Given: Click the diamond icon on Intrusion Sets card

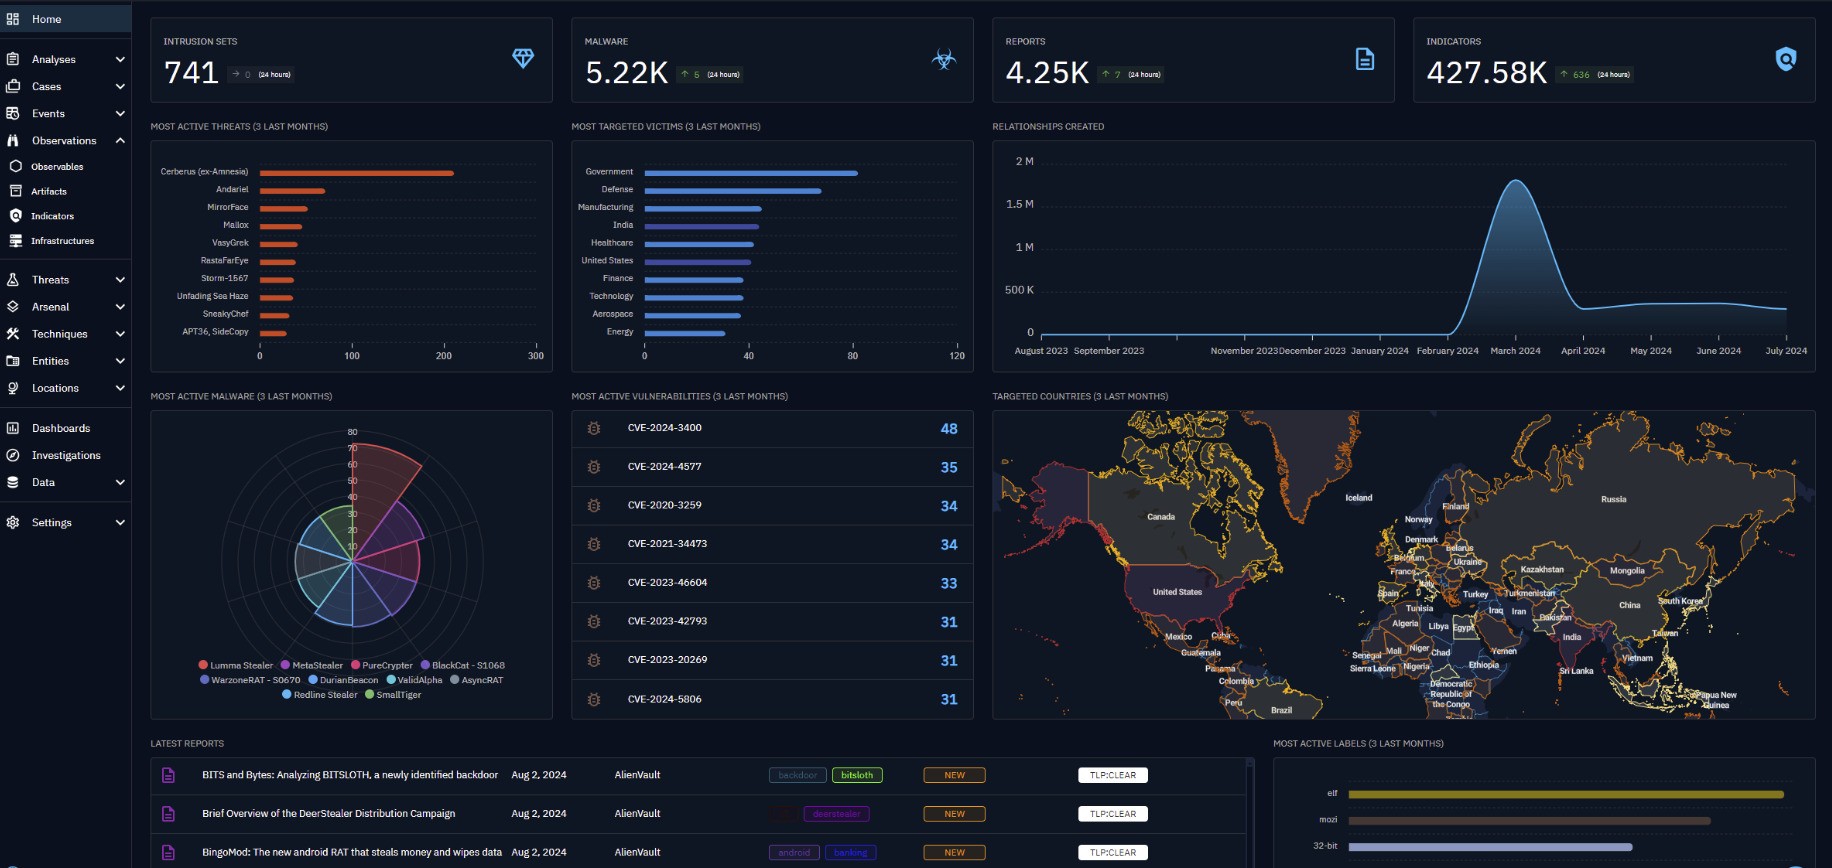Looking at the screenshot, I should [x=523, y=58].
